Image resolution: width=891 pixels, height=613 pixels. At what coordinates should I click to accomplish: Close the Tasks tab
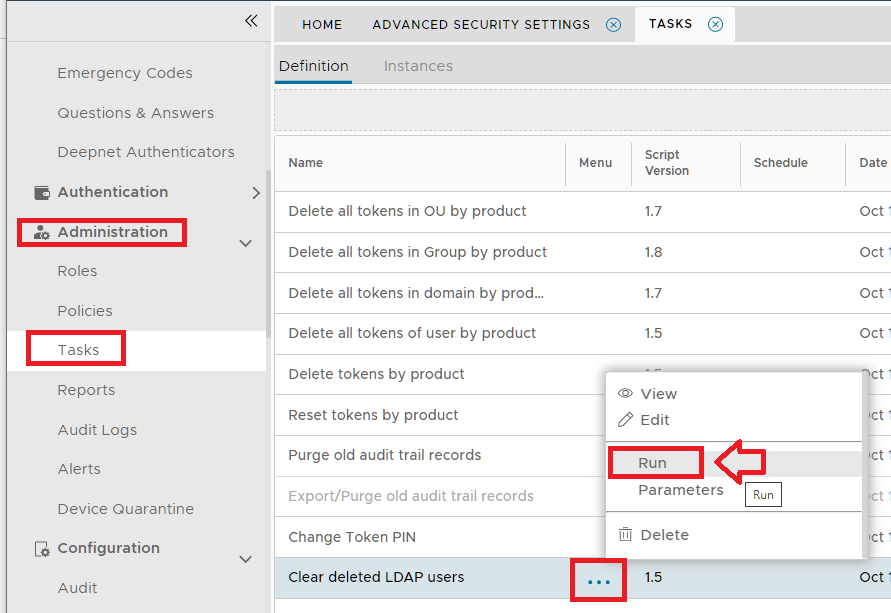(715, 25)
